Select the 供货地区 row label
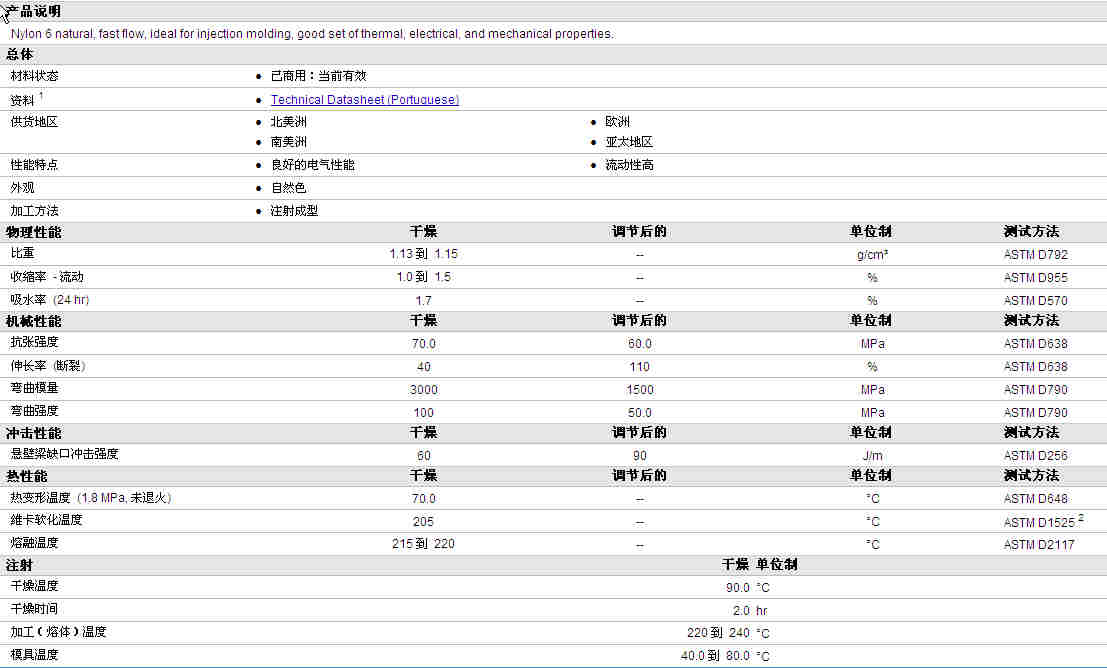Screen dimensions: 1107x668 34,121
